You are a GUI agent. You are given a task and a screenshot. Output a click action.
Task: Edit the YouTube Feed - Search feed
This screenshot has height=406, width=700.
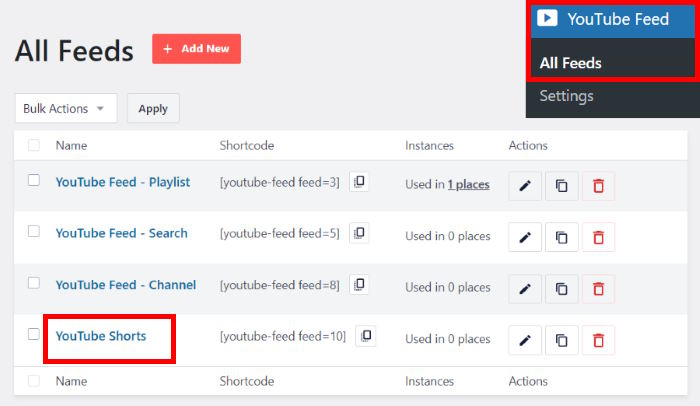[525, 237]
